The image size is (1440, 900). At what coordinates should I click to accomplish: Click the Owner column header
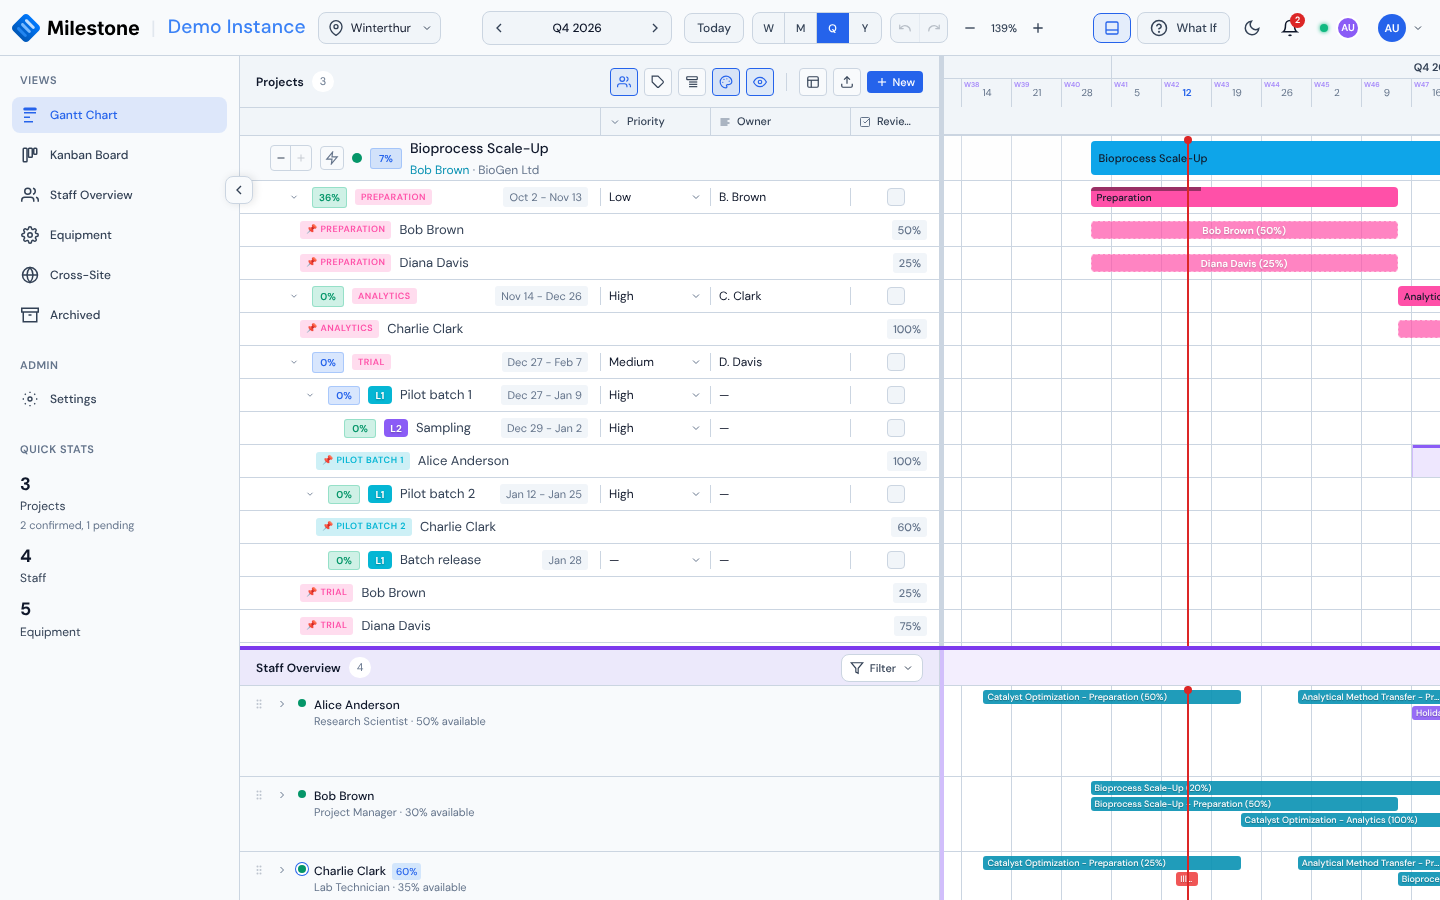pyautogui.click(x=780, y=121)
